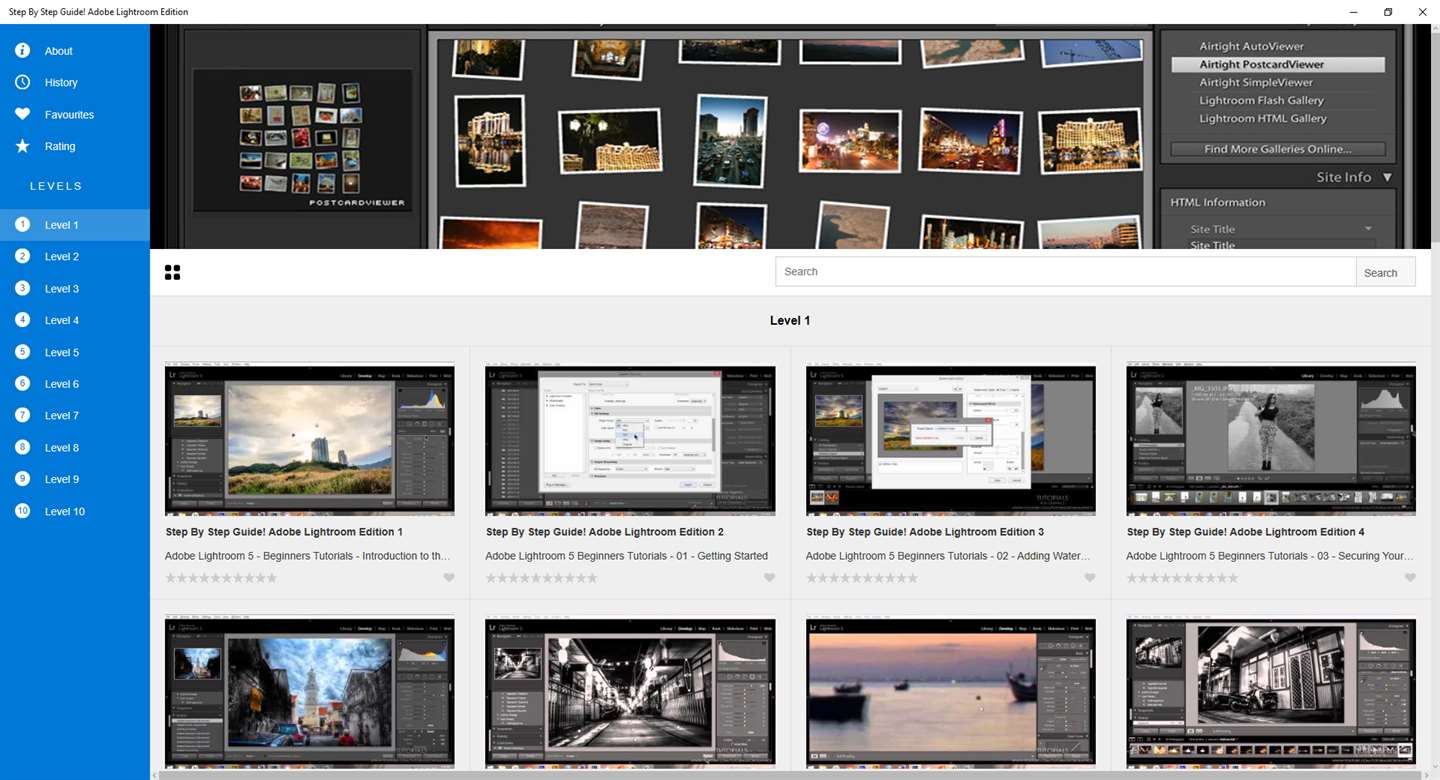Screen dimensions: 1440x780
Task: Open title 'Step By Step Guide! Adobe Lightroom Edition 3'
Action: point(925,532)
